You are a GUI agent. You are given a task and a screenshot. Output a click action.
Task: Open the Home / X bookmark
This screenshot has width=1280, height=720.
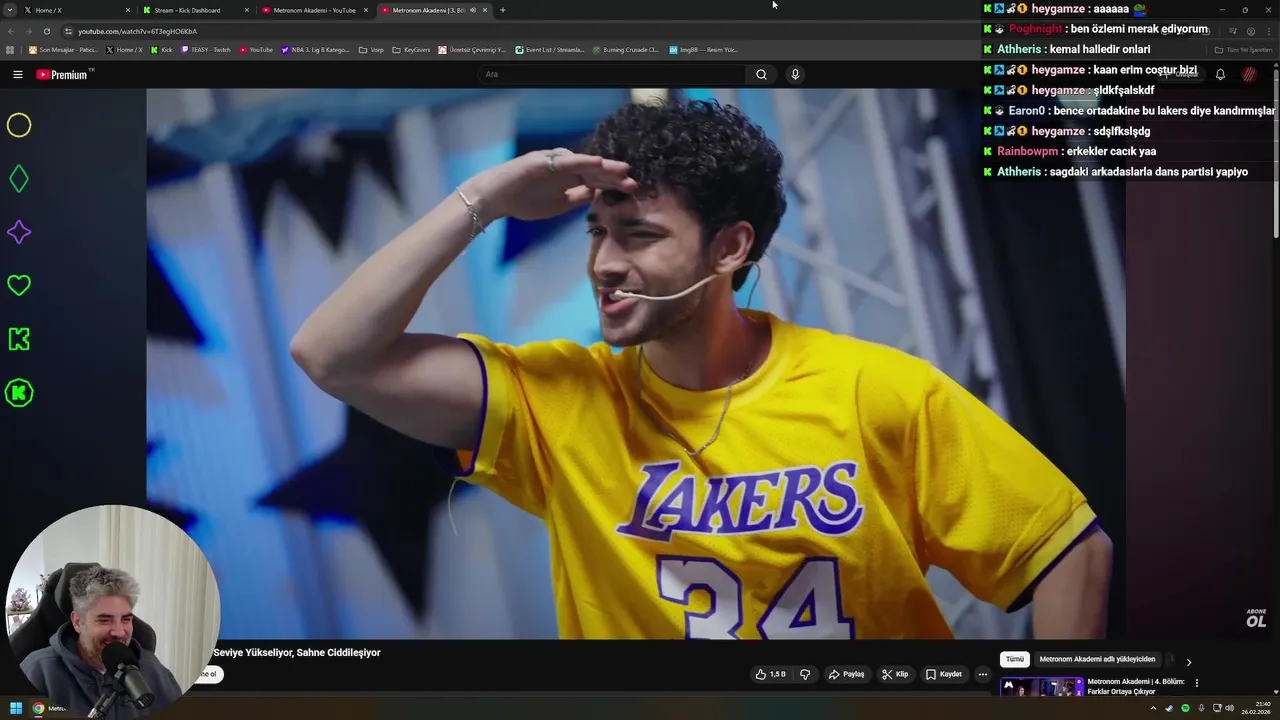(x=124, y=50)
